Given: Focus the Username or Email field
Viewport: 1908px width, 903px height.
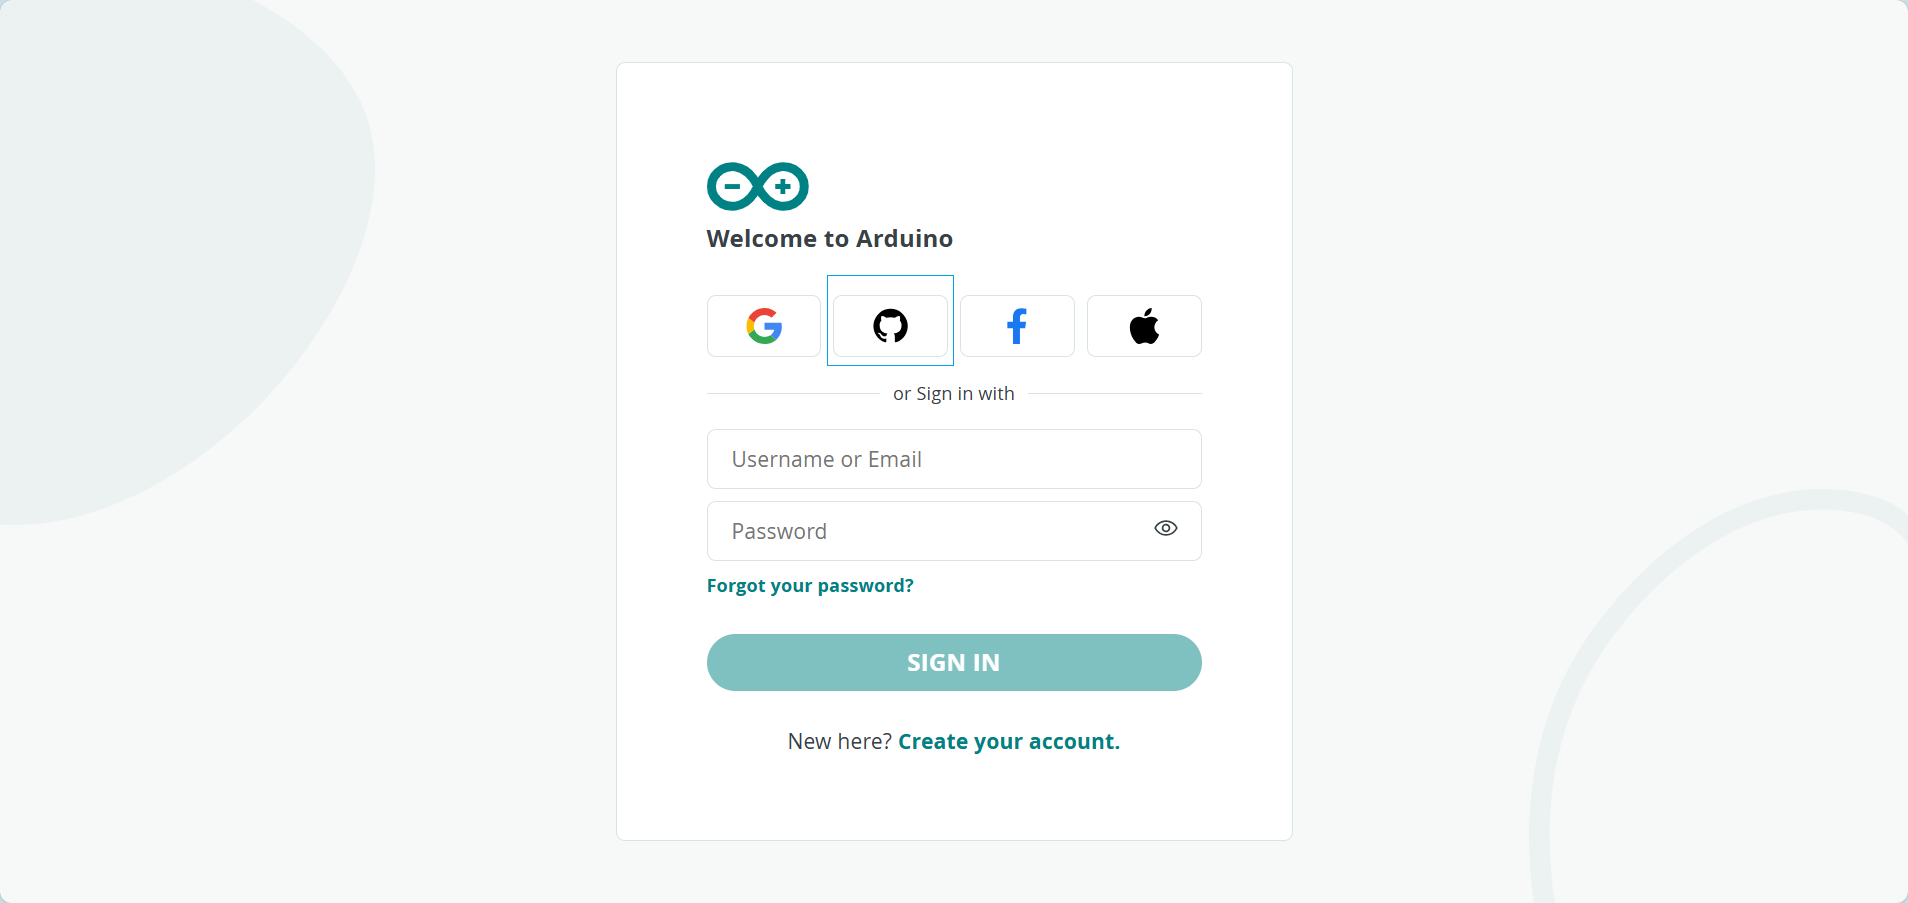Looking at the screenshot, I should [954, 459].
